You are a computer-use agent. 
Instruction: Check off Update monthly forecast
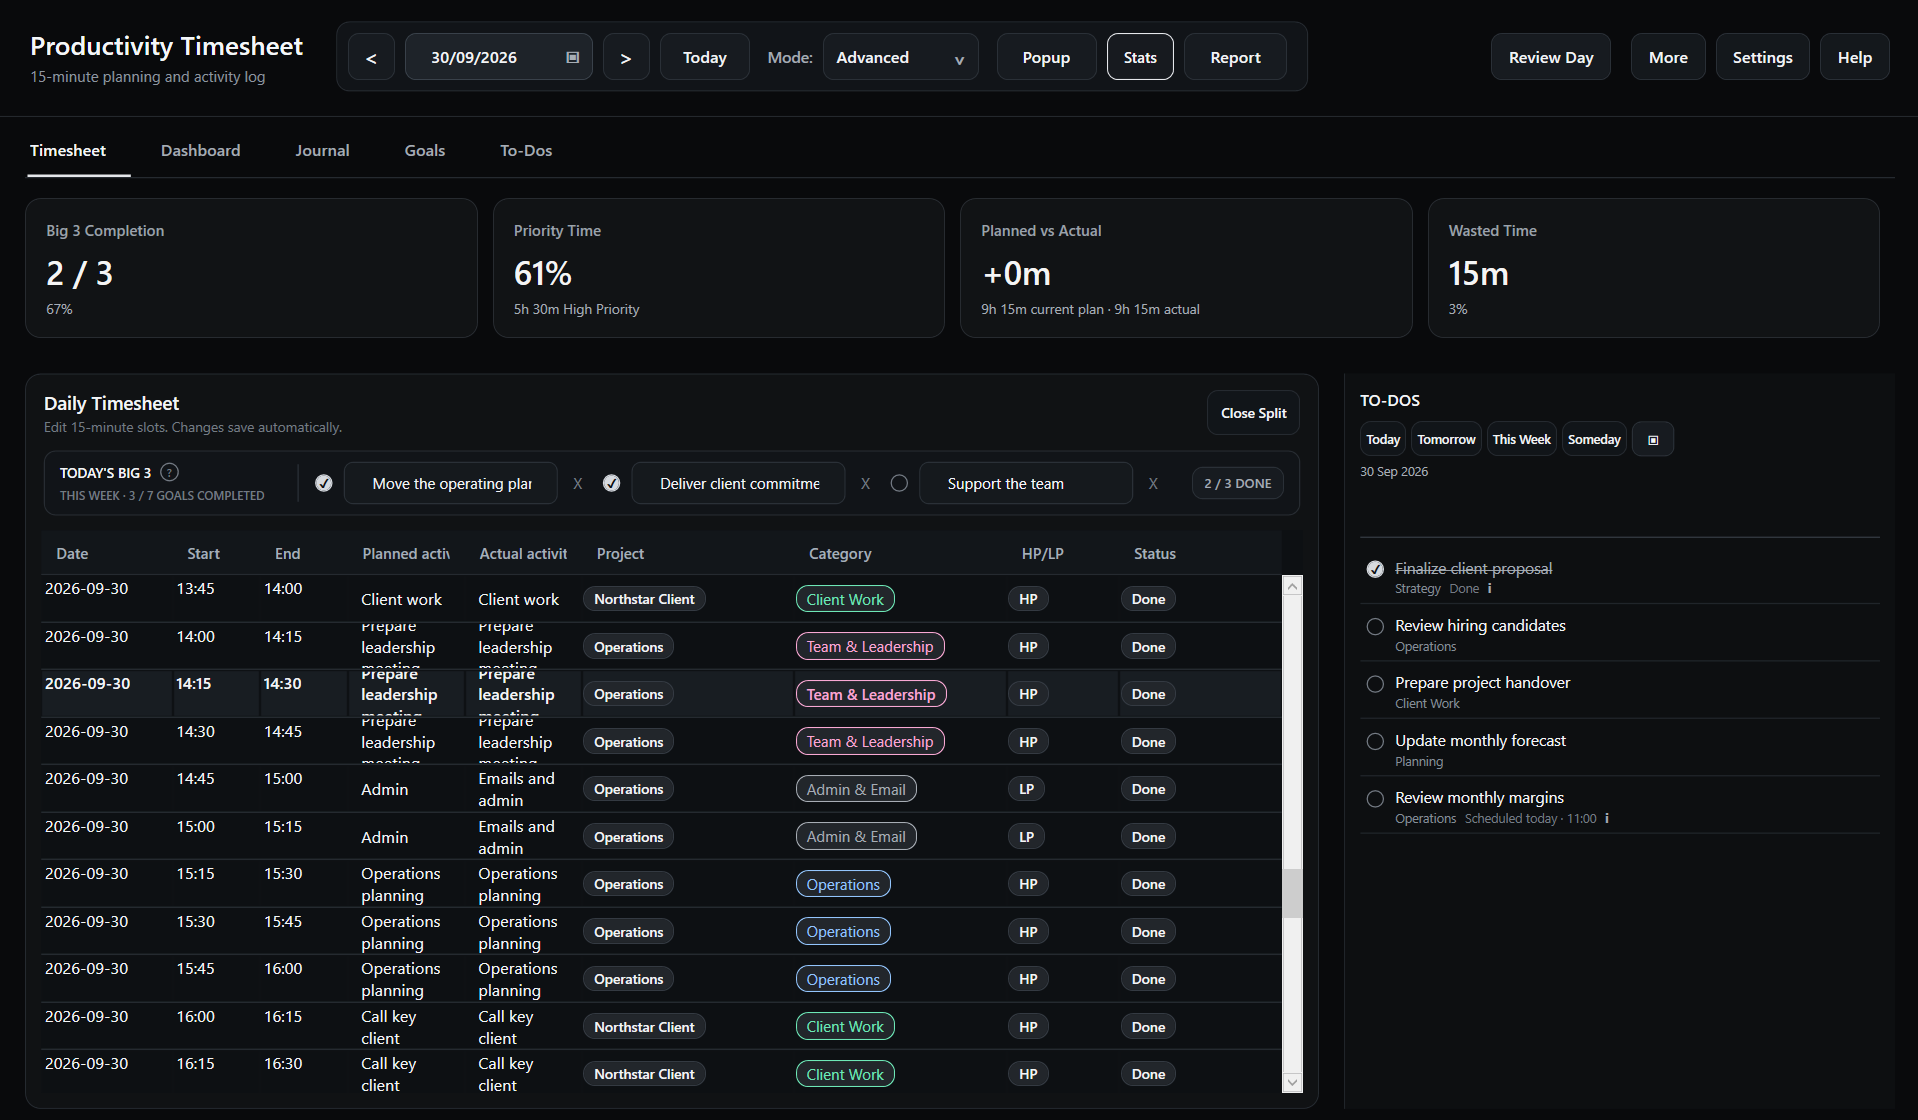[1375, 741]
